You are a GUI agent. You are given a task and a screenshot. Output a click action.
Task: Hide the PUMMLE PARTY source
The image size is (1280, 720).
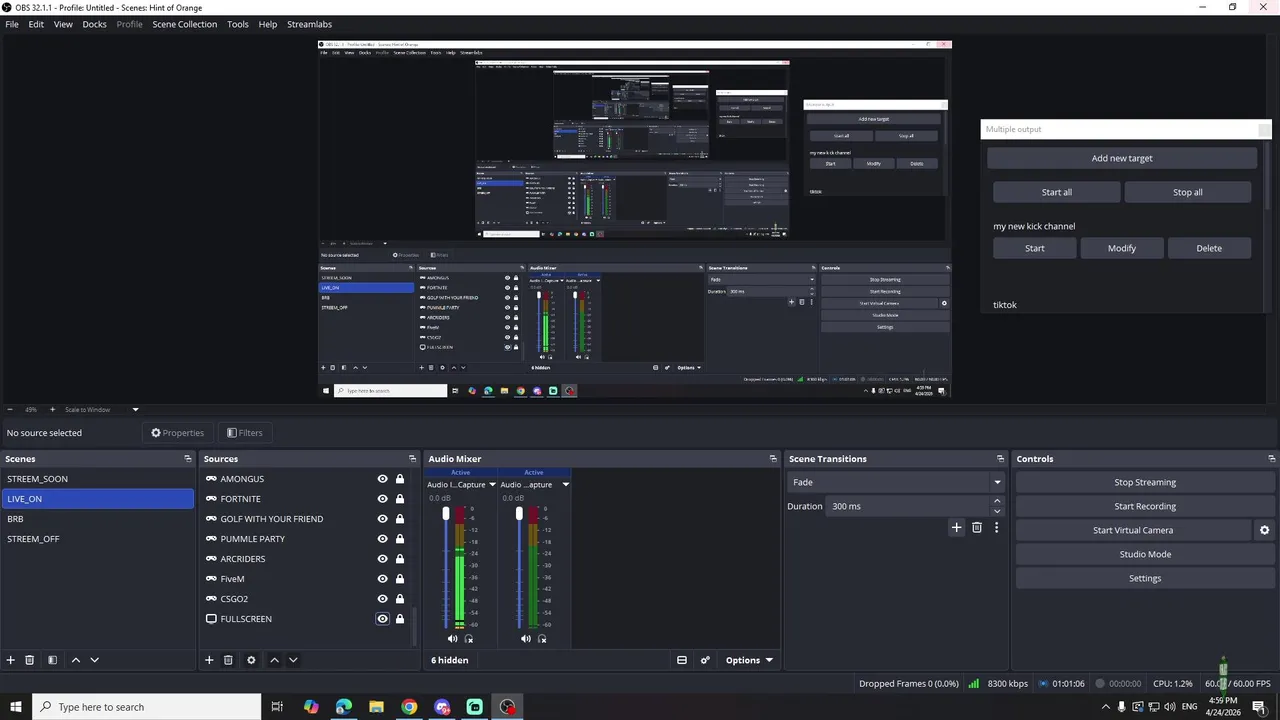point(382,539)
